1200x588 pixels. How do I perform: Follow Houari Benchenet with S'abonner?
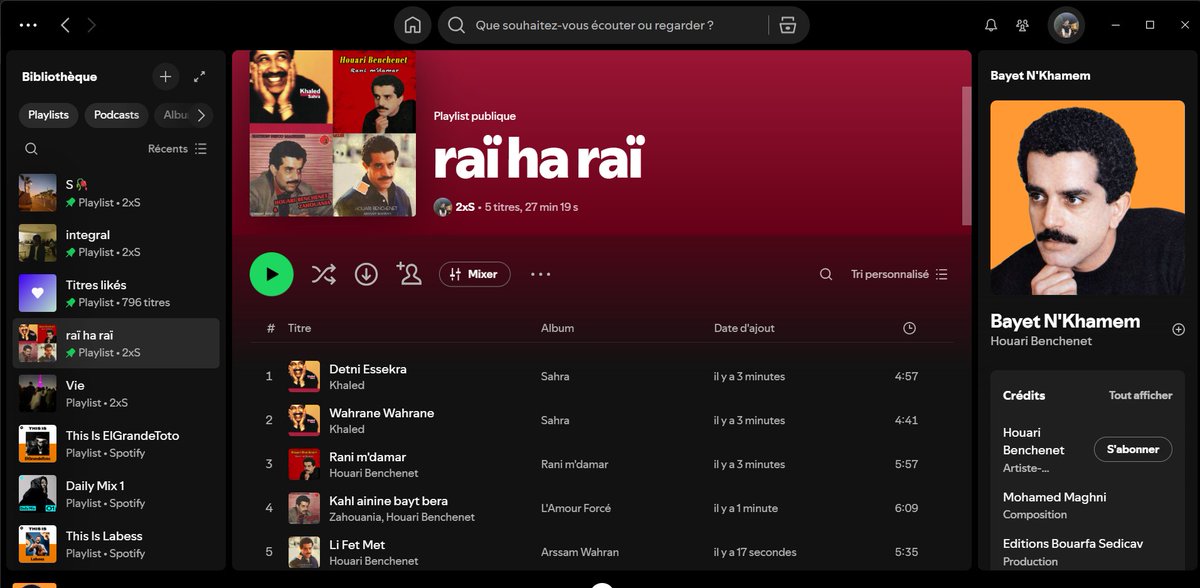[1133, 449]
